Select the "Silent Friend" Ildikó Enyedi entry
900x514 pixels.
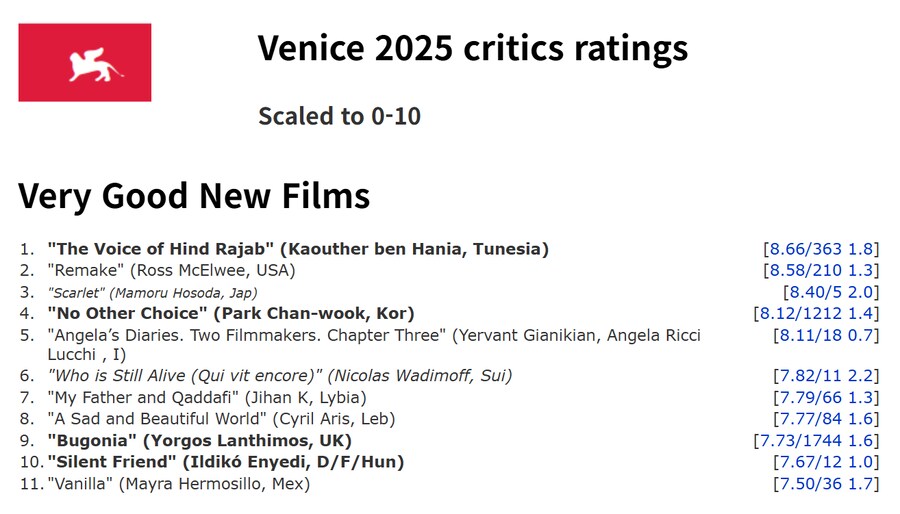click(226, 462)
